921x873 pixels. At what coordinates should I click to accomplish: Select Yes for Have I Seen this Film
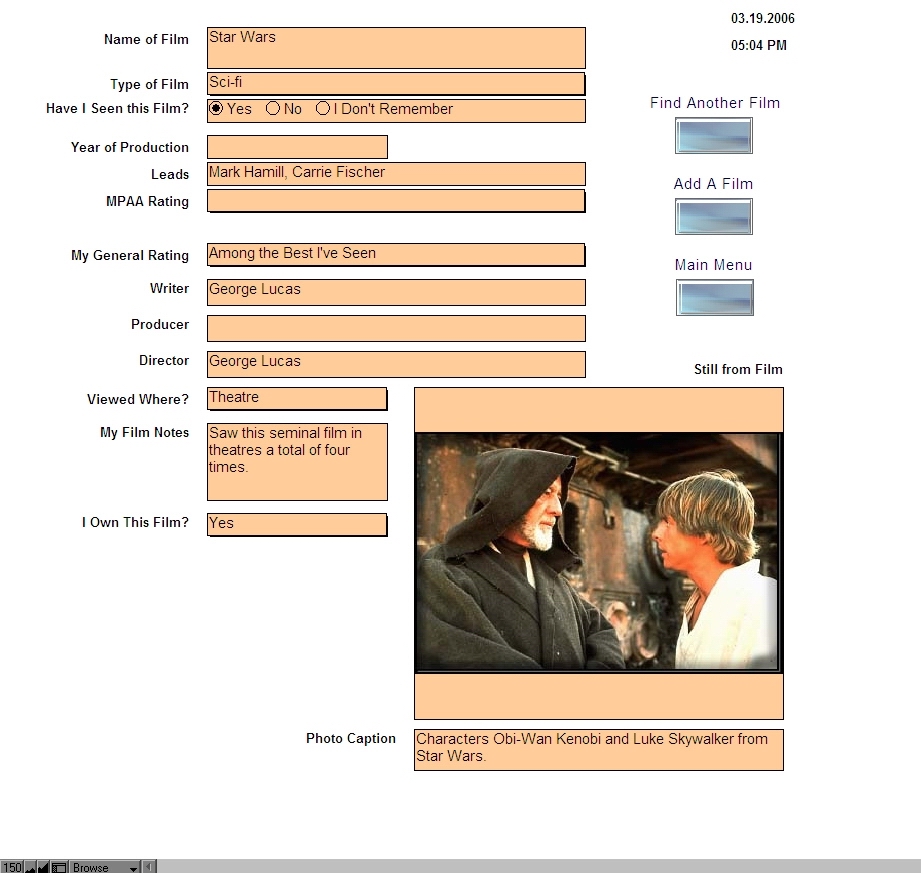coord(216,109)
